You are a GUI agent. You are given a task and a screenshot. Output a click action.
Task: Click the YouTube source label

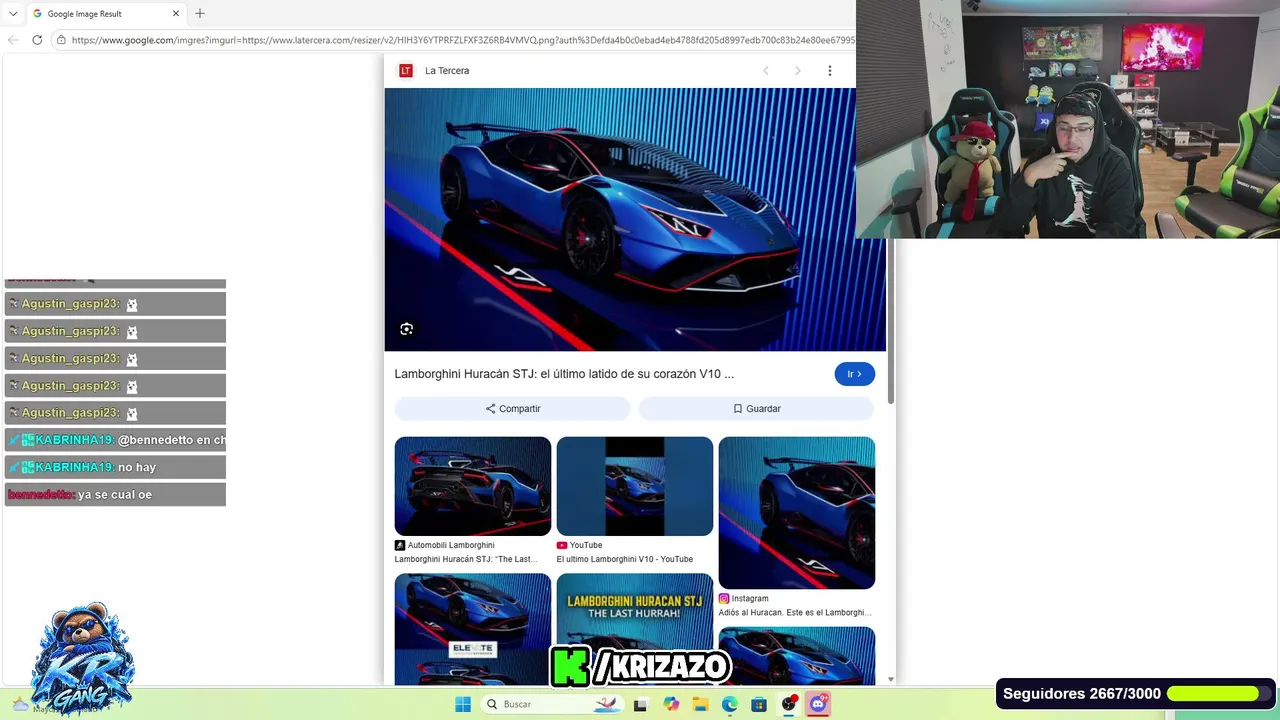point(586,546)
